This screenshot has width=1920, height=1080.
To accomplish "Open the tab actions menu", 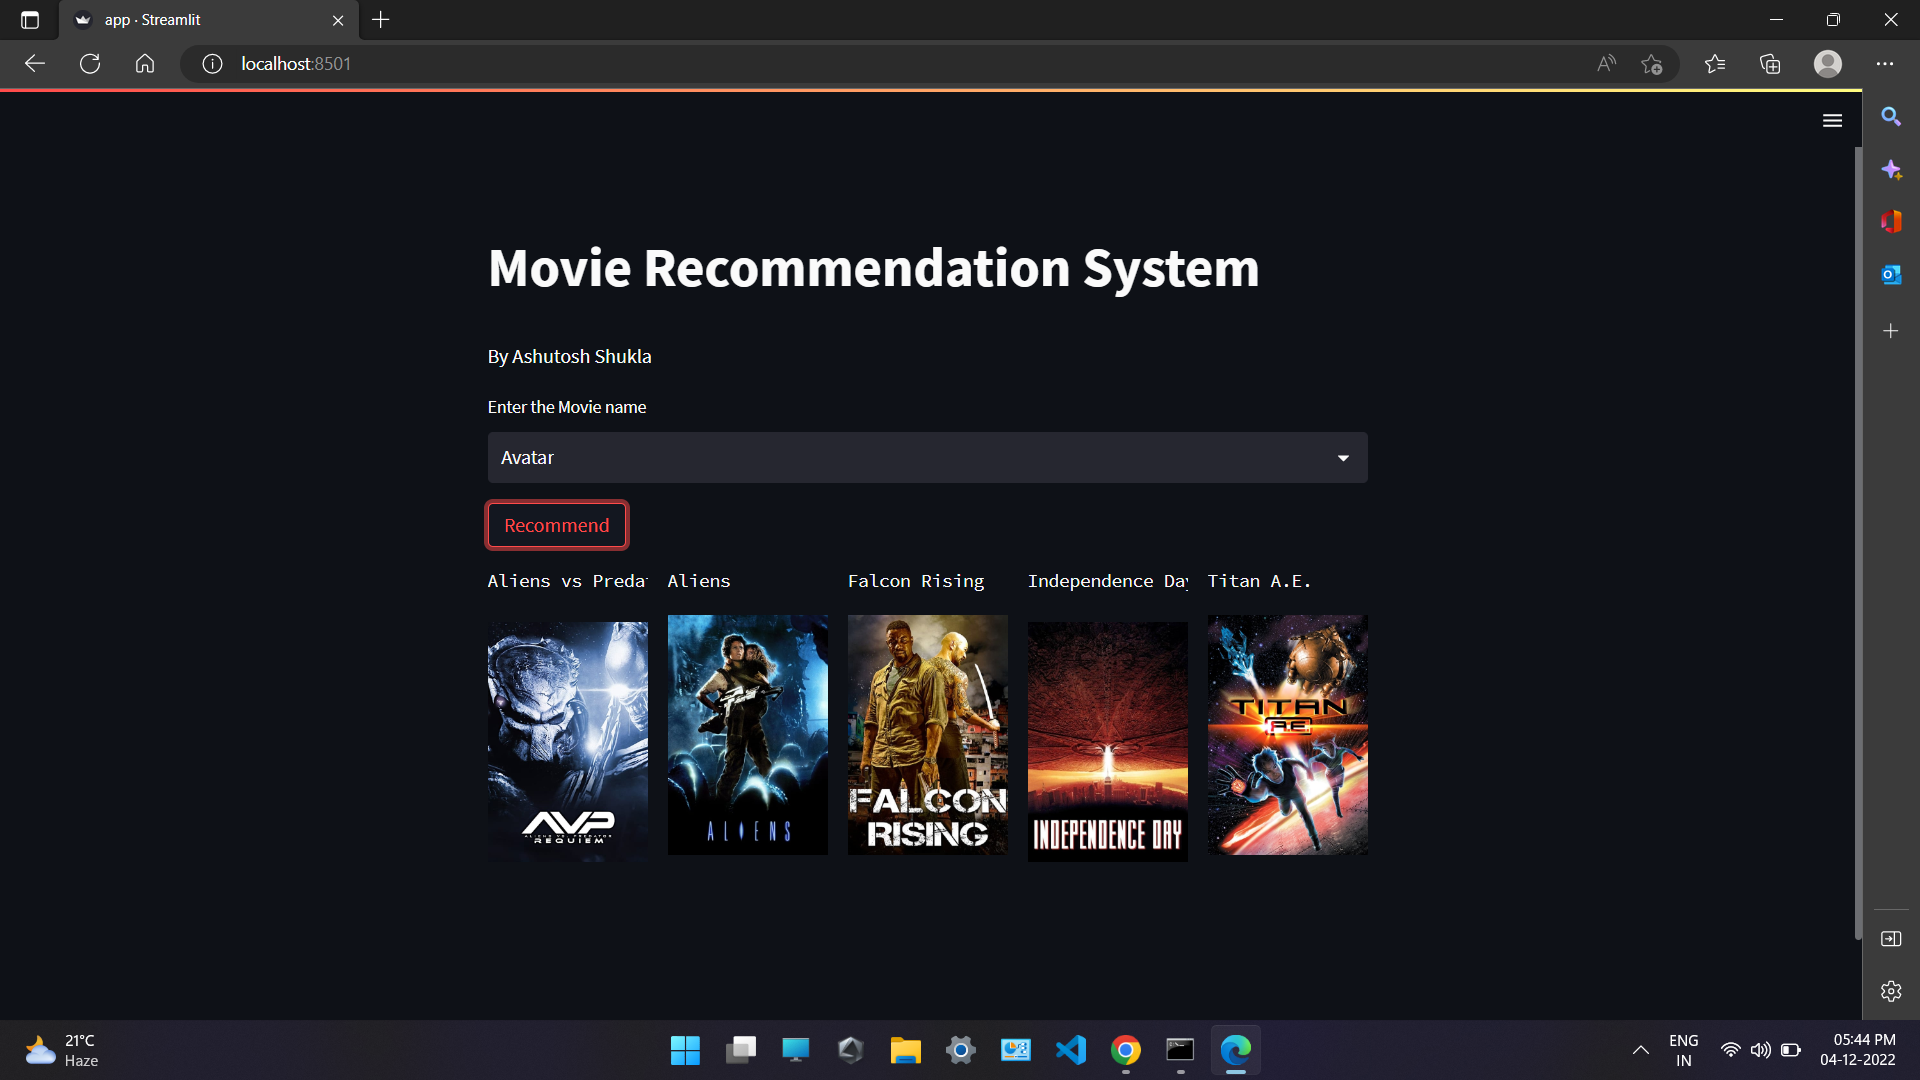I will click(x=30, y=20).
